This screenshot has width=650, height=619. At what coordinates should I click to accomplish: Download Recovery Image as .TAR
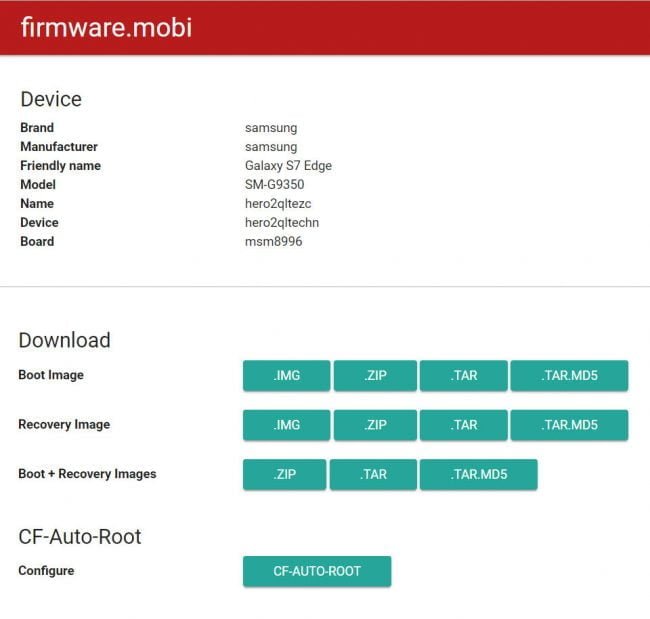[463, 425]
